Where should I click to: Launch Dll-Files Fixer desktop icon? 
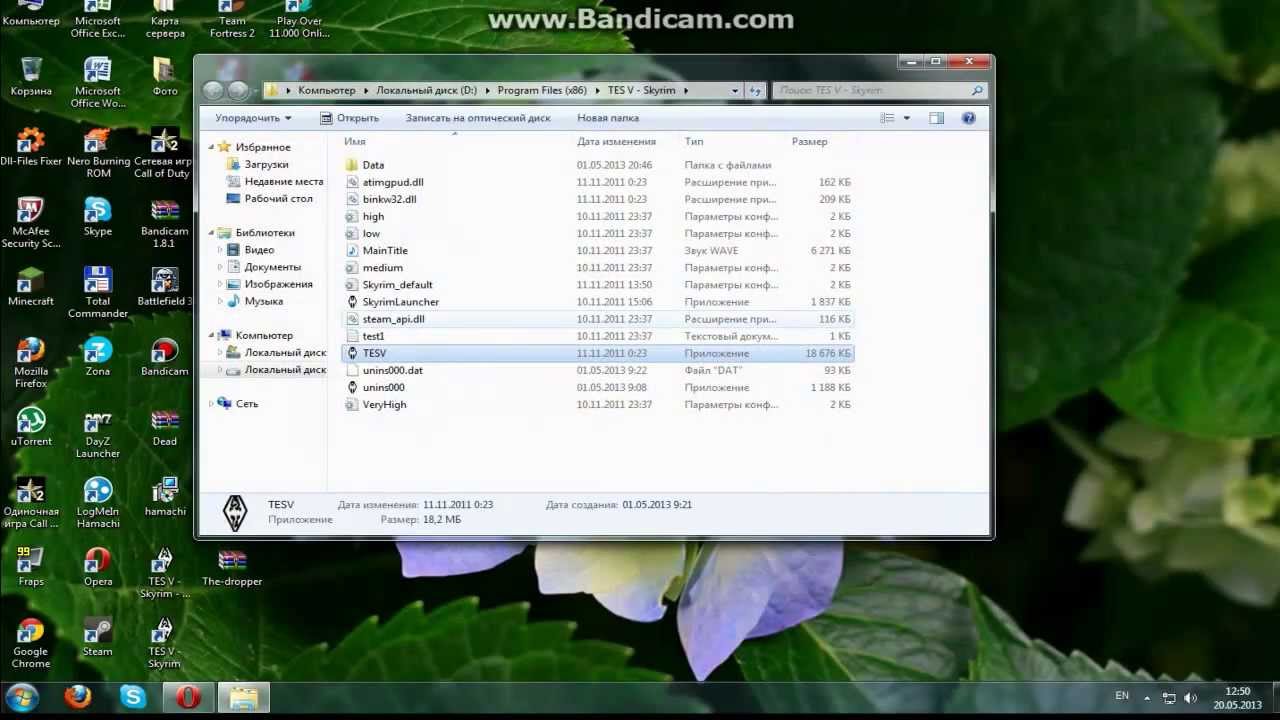(x=31, y=147)
